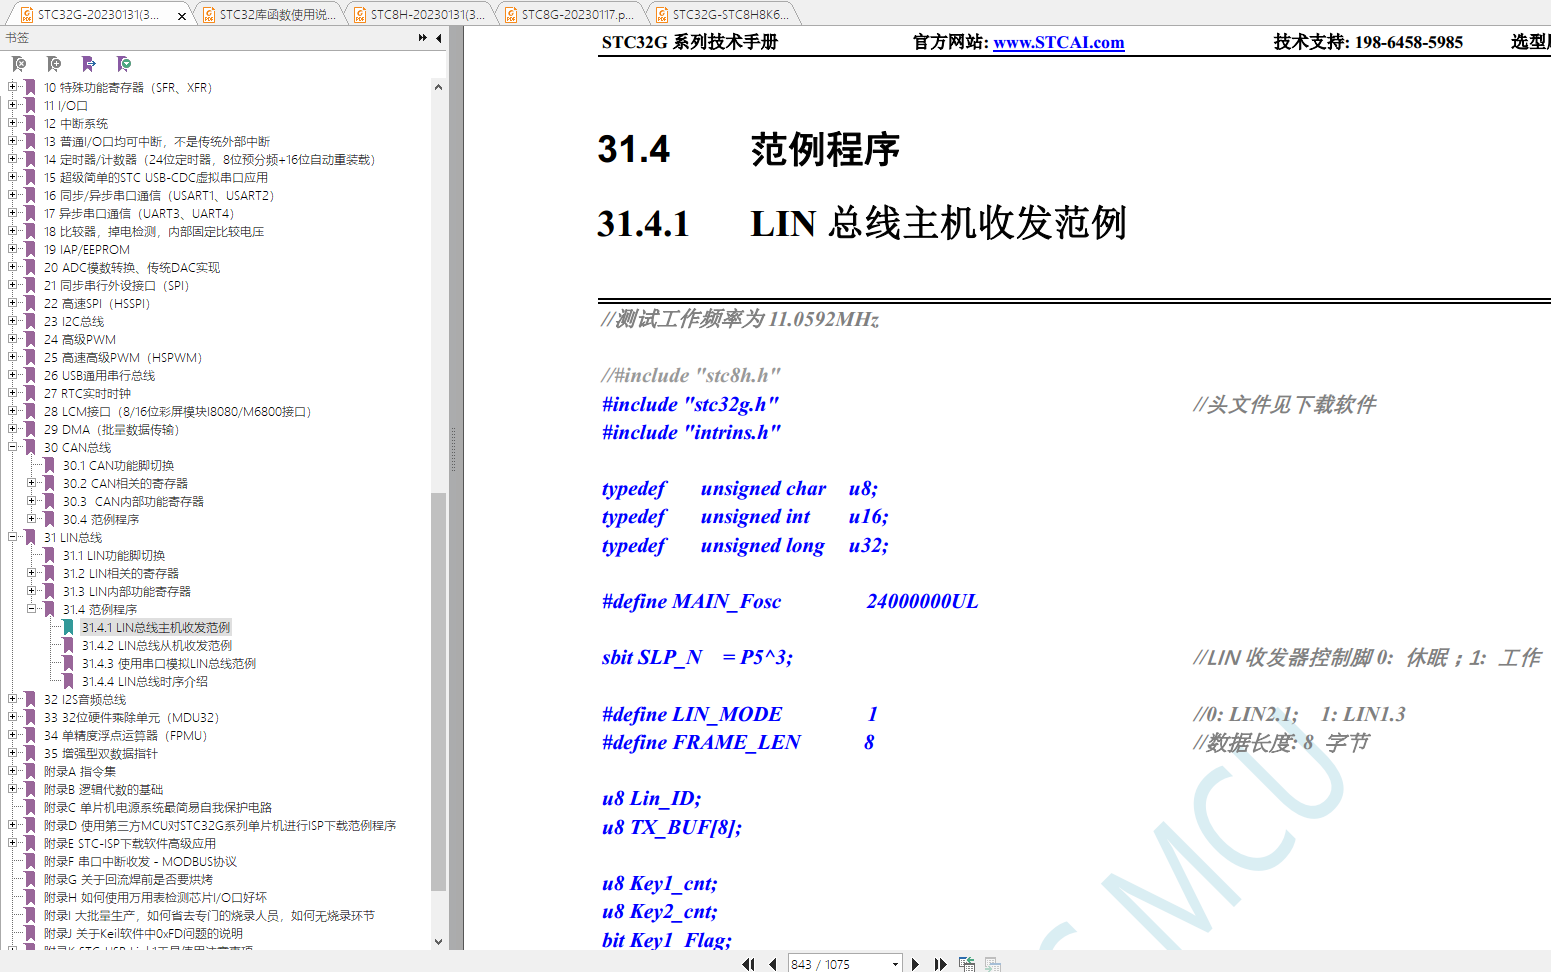Open the page number dropdown arrow
The width and height of the screenshot is (1551, 972).
click(x=895, y=964)
